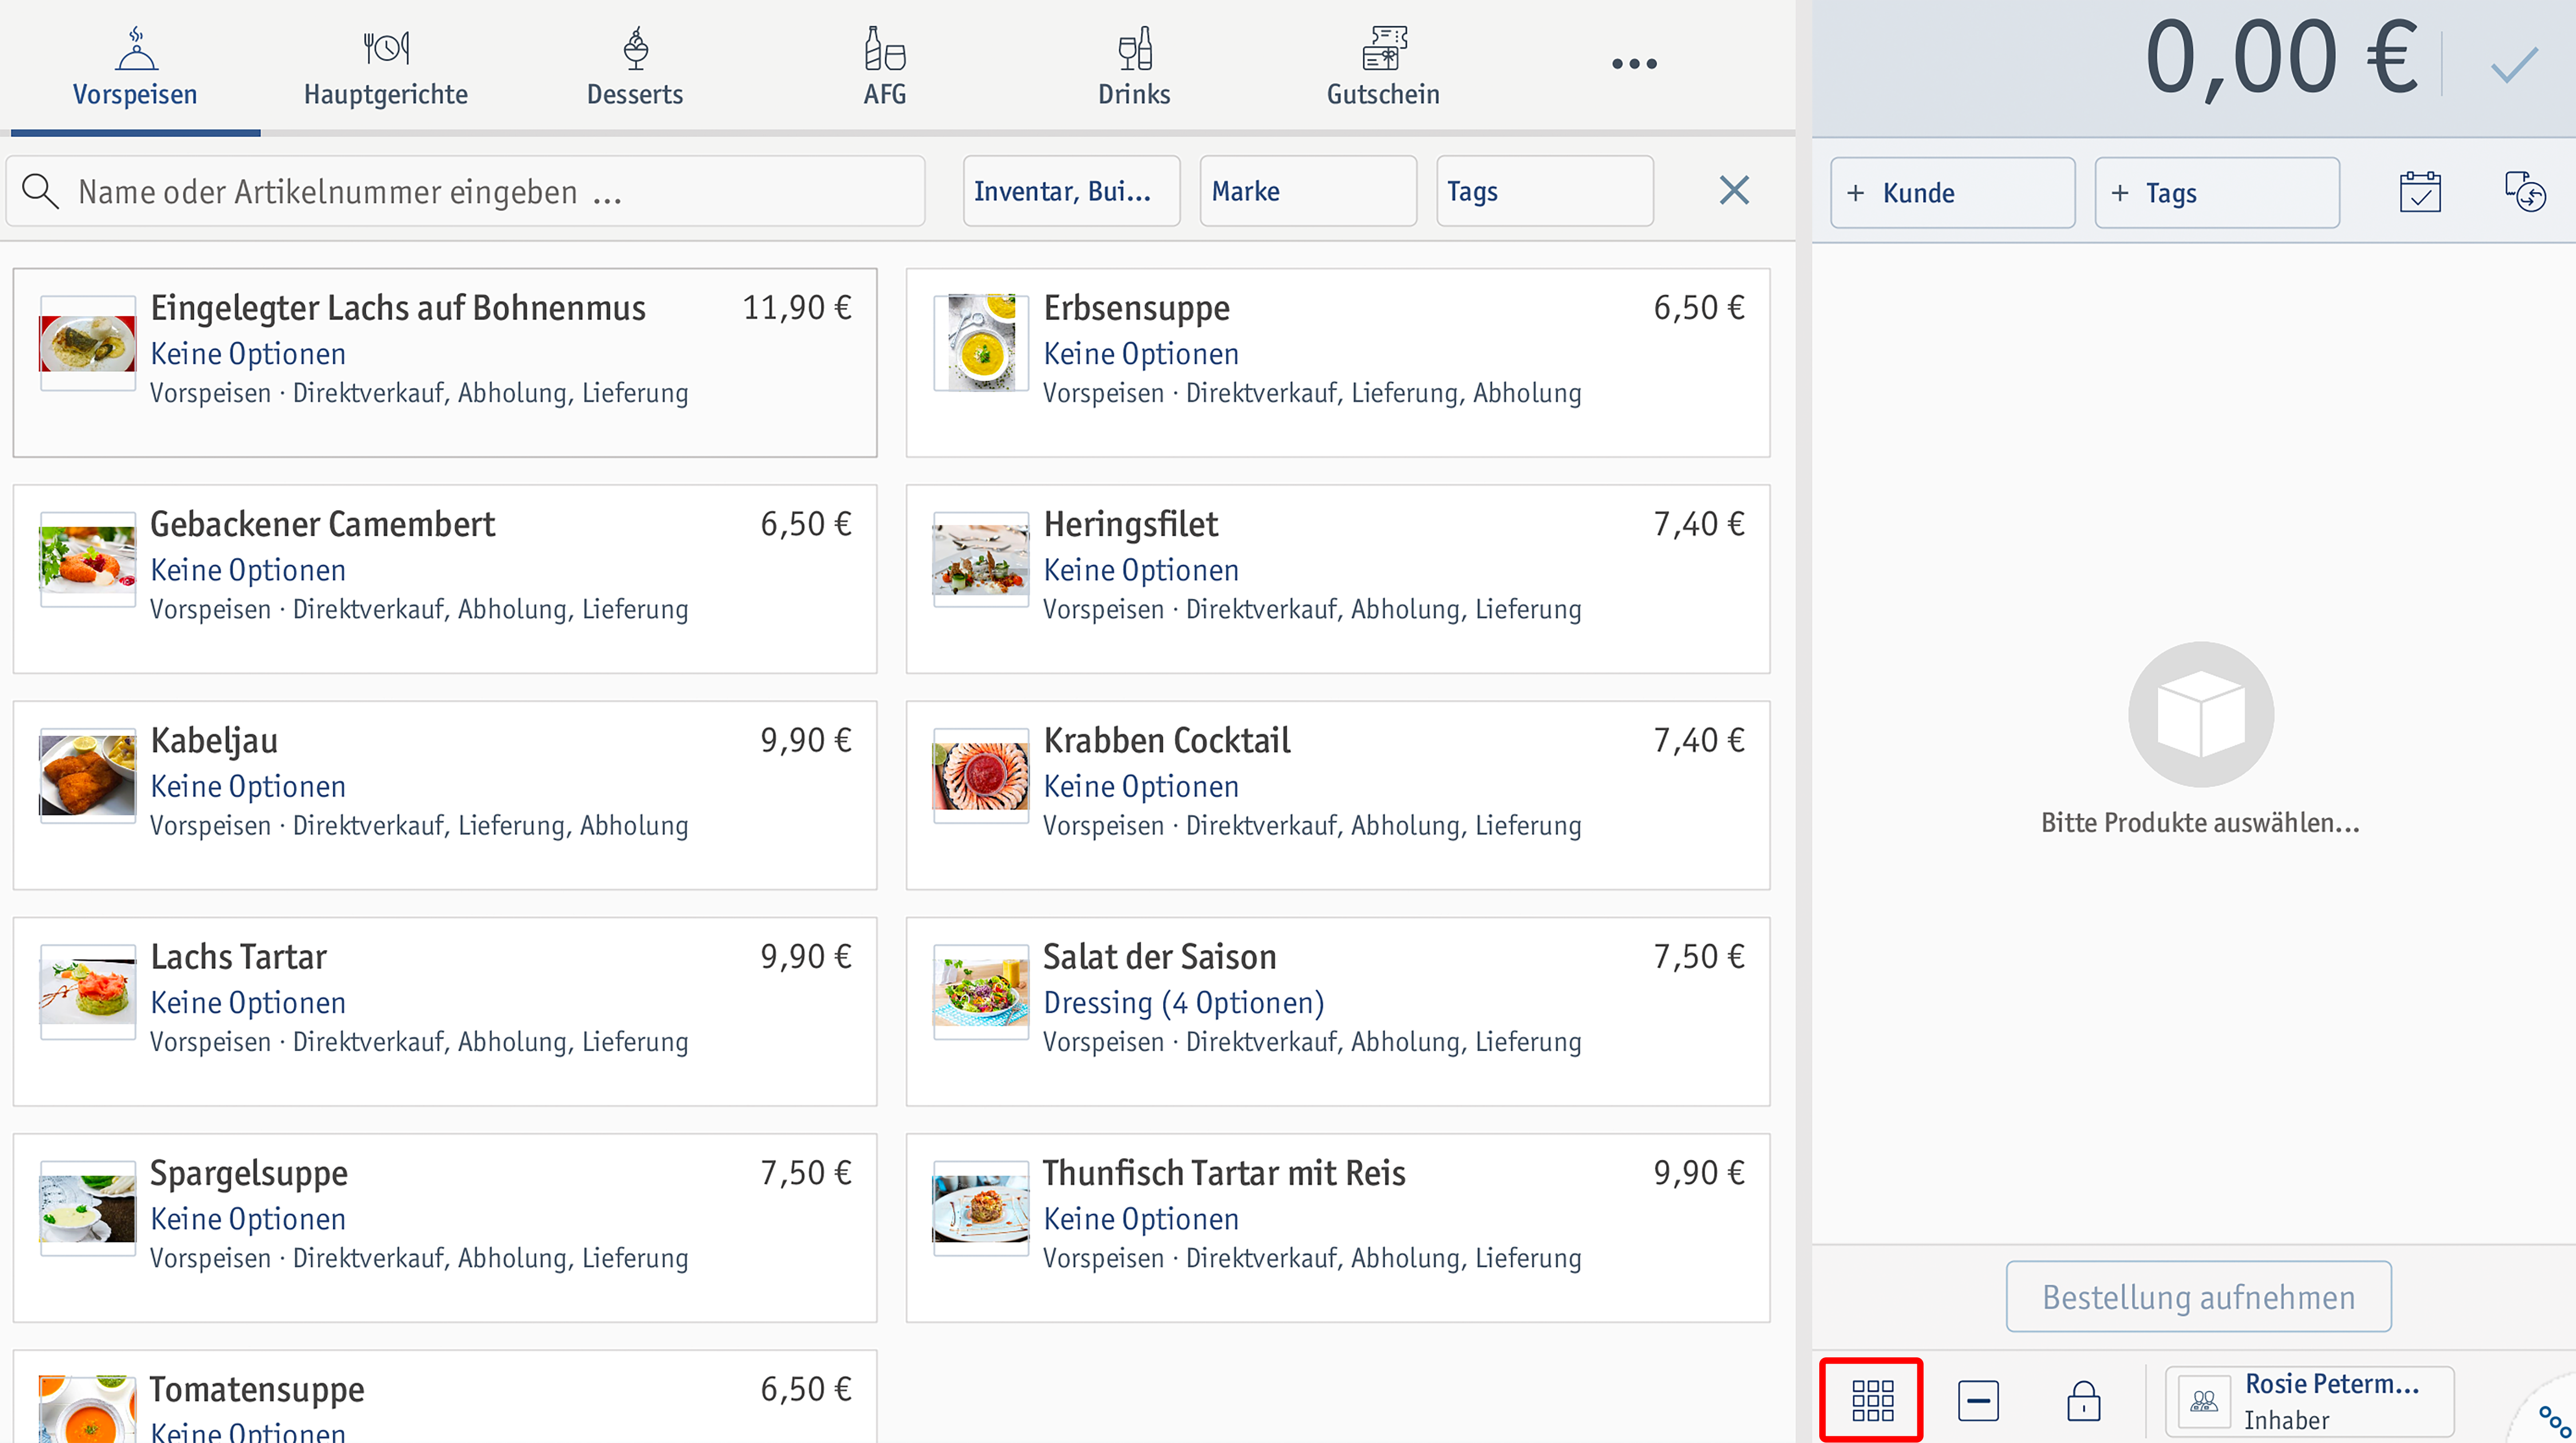
Task: Focus the article name search field
Action: (465, 191)
